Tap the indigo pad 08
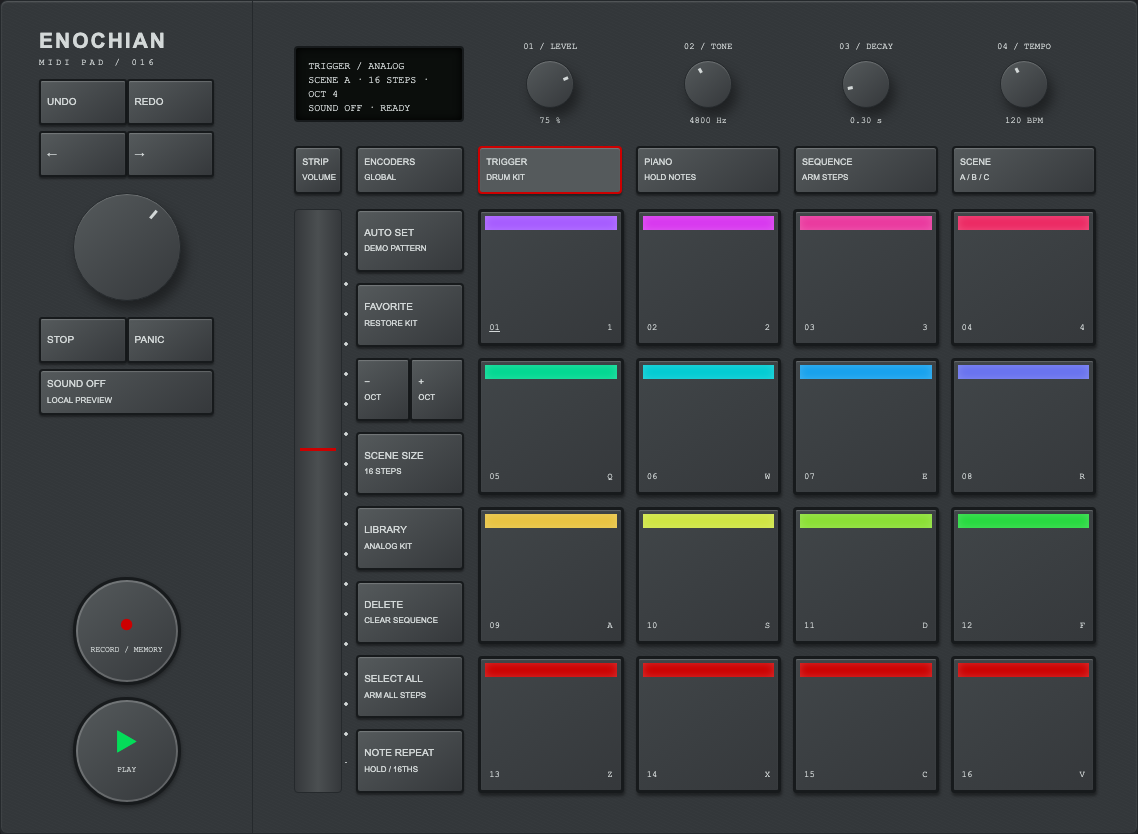The width and height of the screenshot is (1138, 834). pyautogui.click(x=1023, y=427)
